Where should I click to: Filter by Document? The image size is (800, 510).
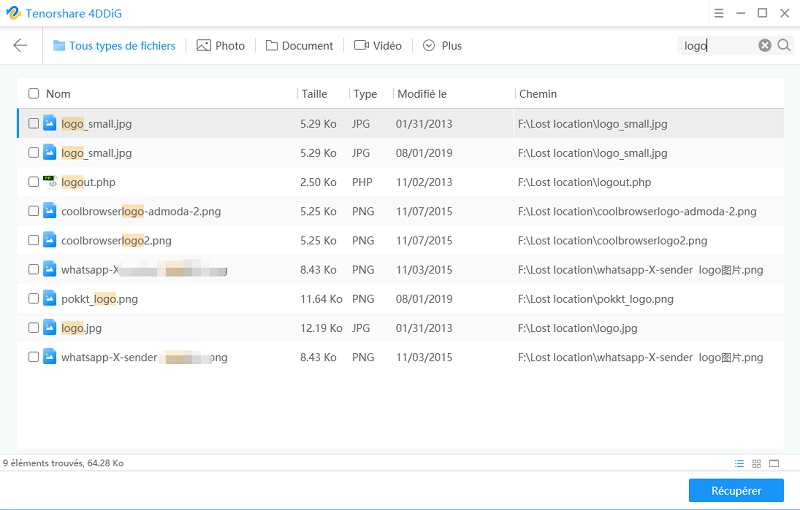click(x=299, y=46)
